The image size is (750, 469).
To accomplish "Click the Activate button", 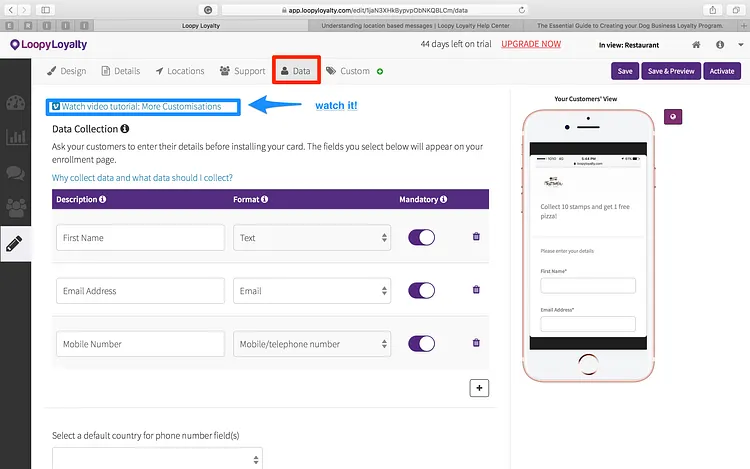I will pyautogui.click(x=722, y=71).
